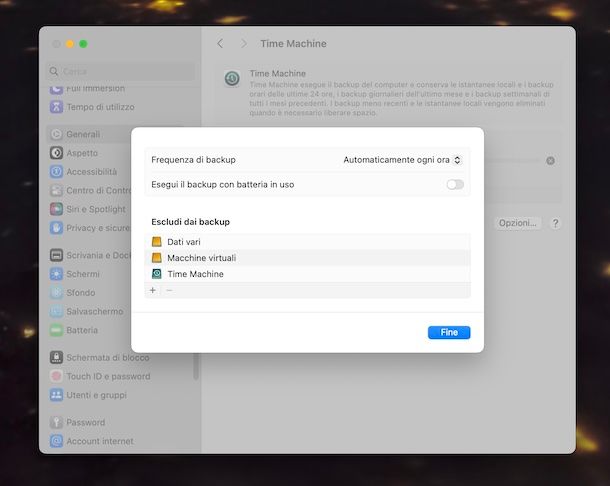The image size is (610, 486).
Task: Add an excluded item with plus button
Action: [153, 290]
